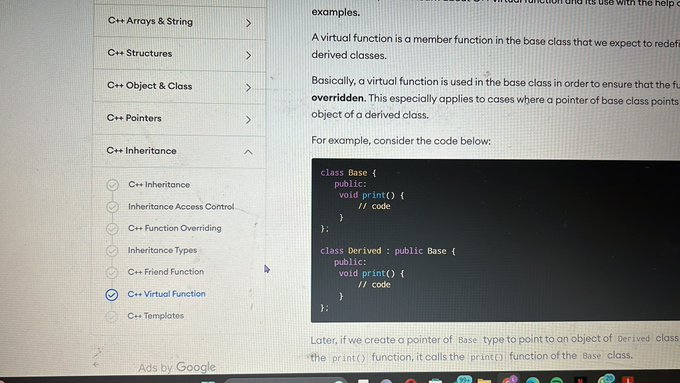
Task: Expand the C++ Object & Class section
Action: coord(179,86)
